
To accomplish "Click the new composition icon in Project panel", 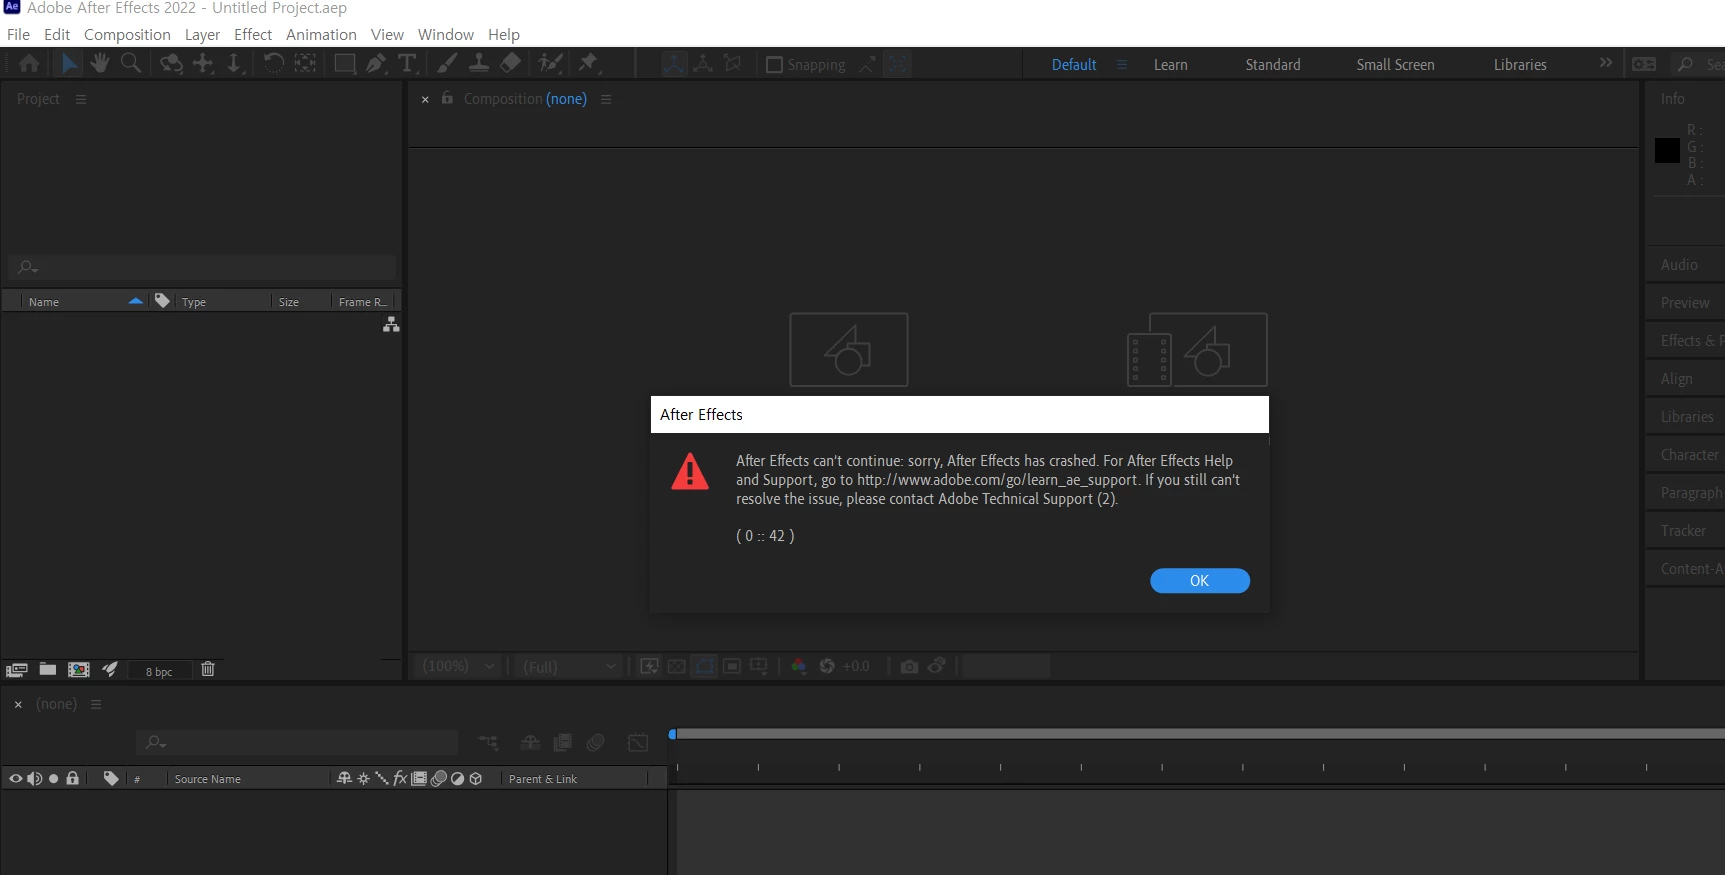I will [x=79, y=670].
